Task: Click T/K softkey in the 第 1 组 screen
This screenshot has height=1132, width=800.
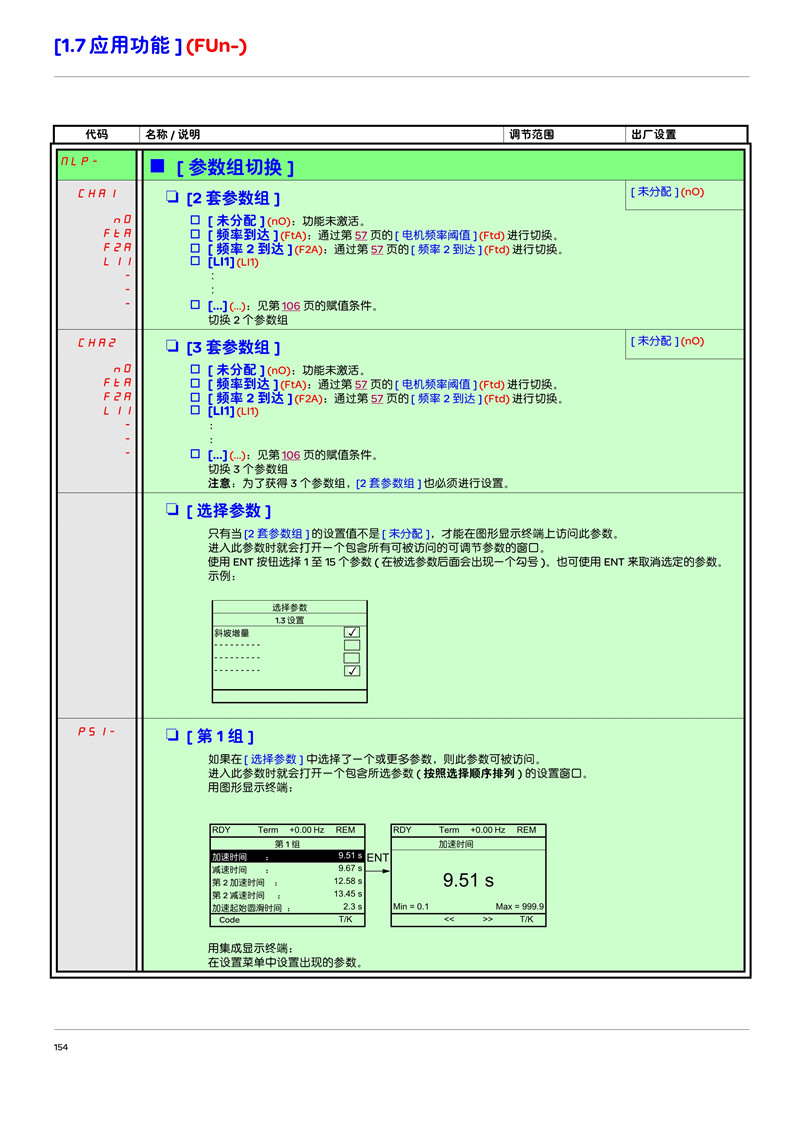Action: 346,920
